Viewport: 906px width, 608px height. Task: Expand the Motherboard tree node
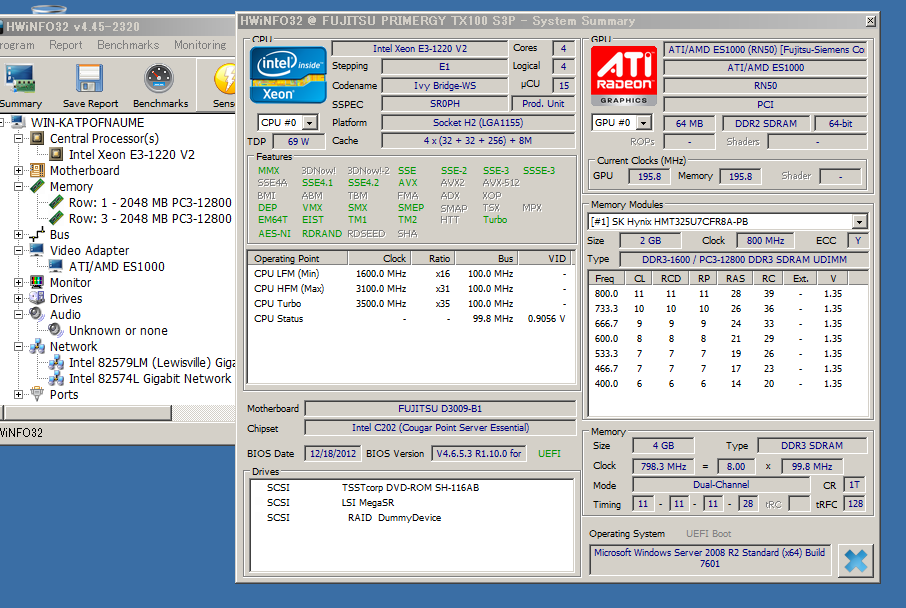point(18,171)
